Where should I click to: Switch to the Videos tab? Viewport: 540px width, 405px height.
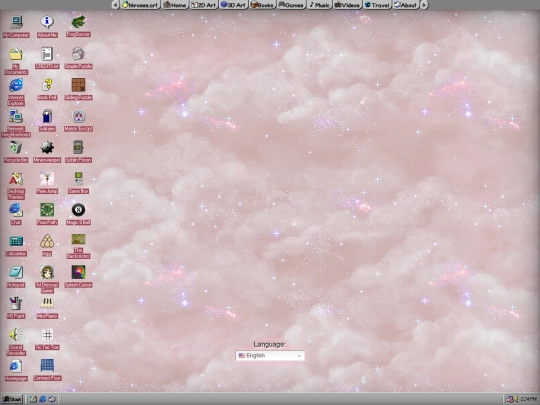tap(347, 5)
